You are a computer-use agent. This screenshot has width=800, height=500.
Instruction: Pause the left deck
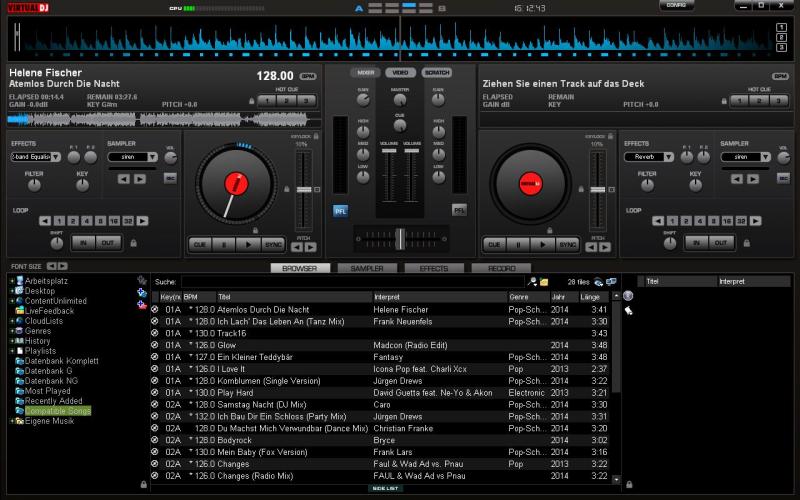223,244
